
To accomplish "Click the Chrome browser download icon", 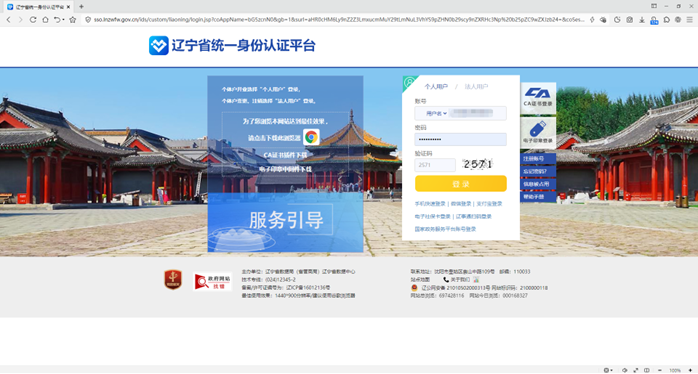I will [311, 137].
